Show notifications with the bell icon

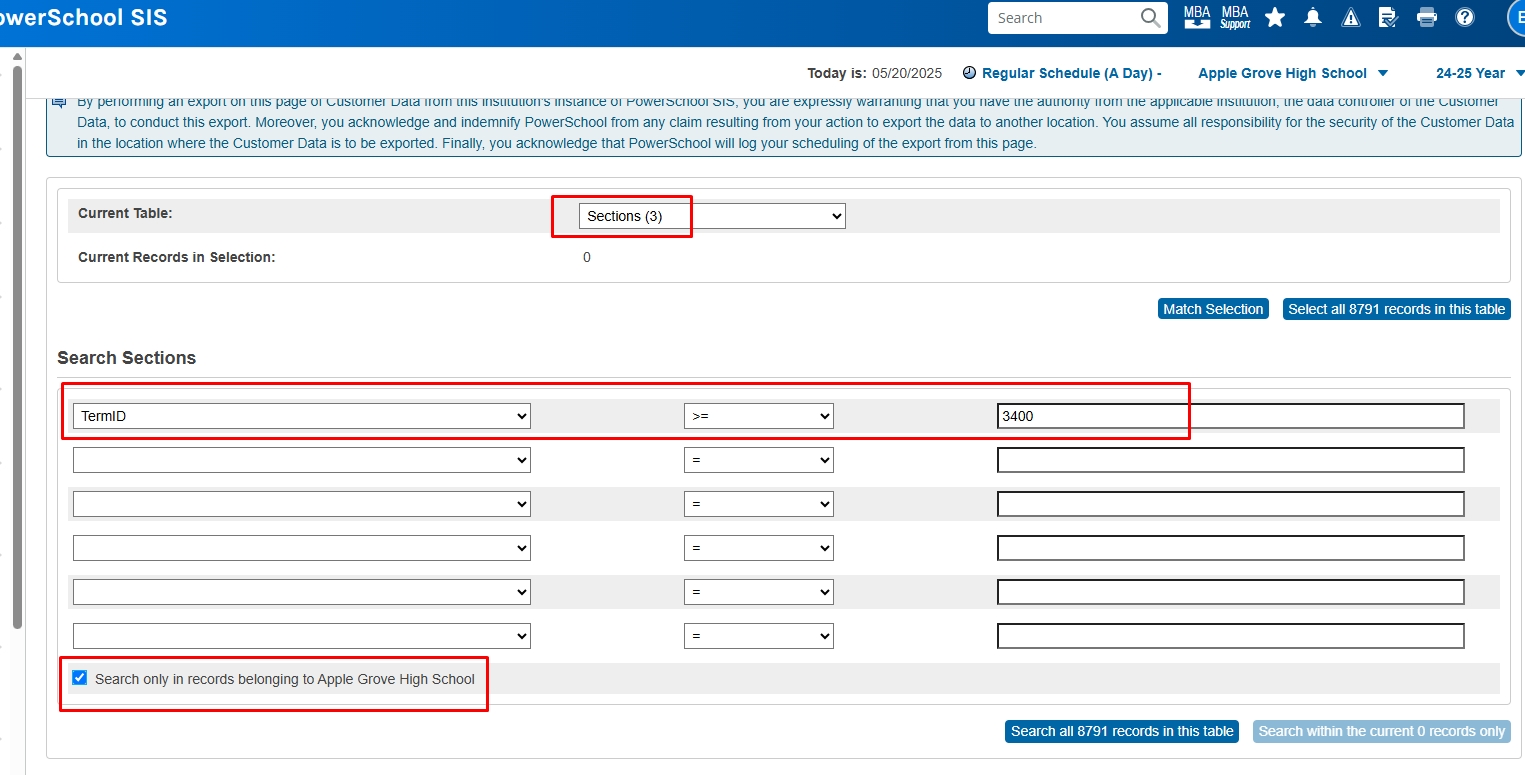click(1313, 17)
